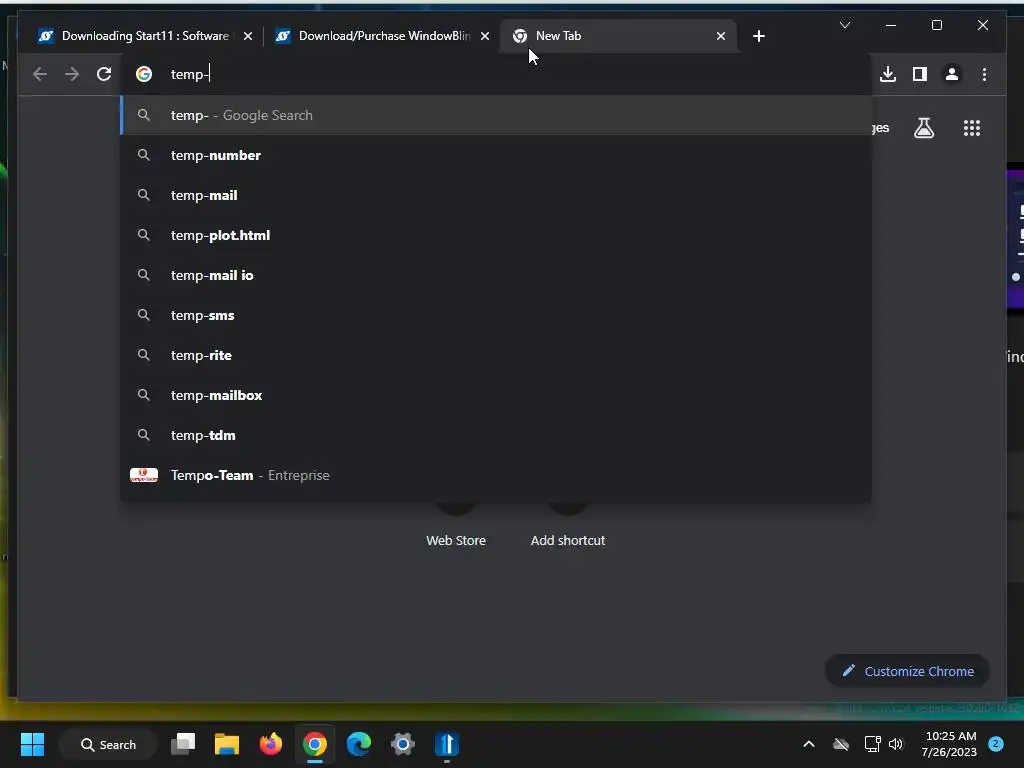Open the clock showing 10:25 AM
Image resolution: width=1024 pixels, height=768 pixels.
(x=950, y=744)
